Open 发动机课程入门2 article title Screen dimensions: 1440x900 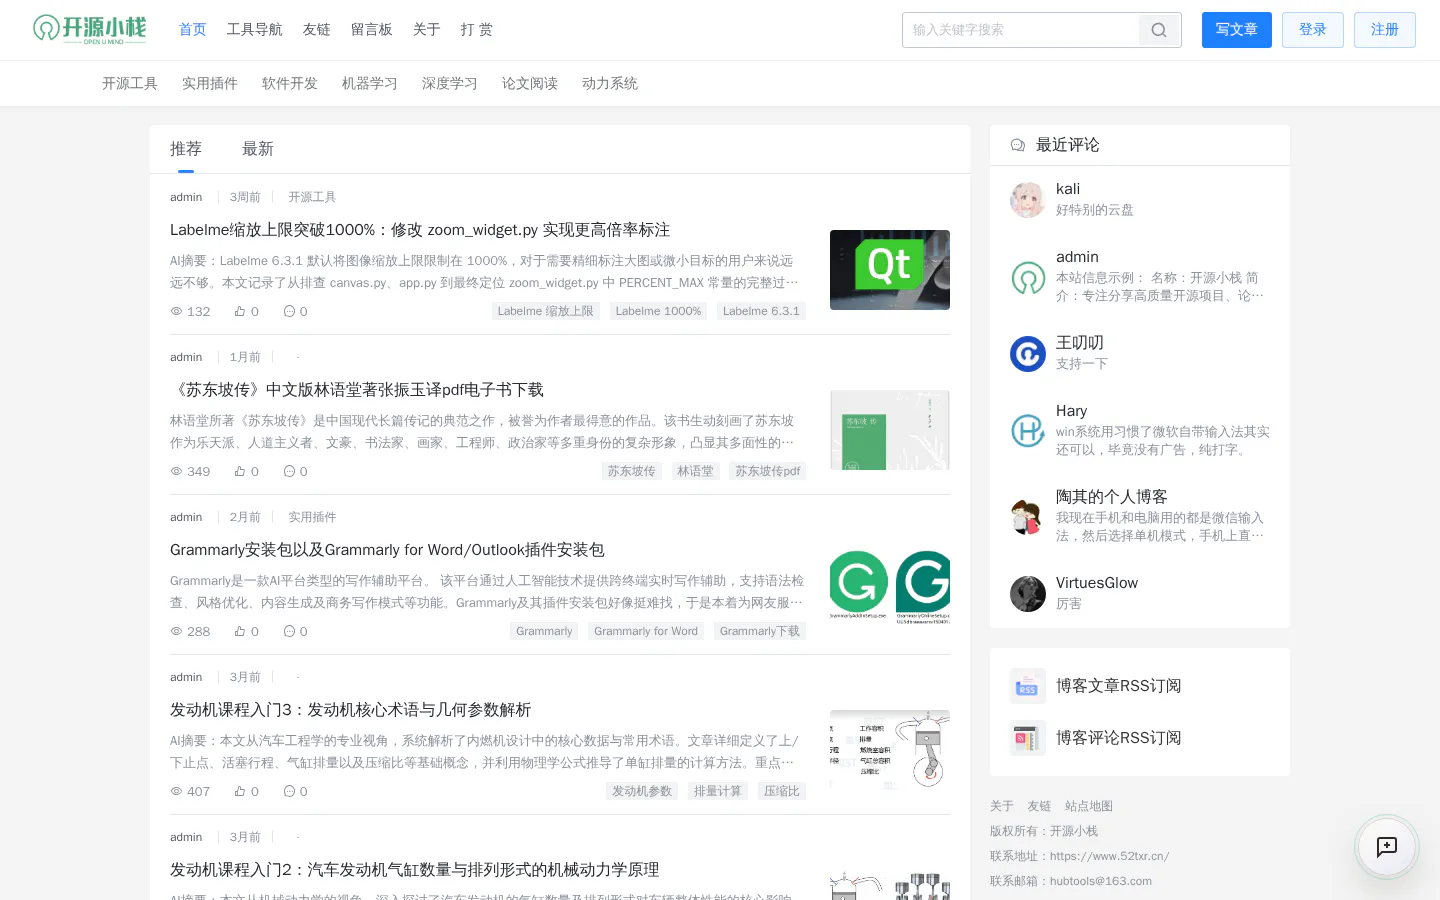414,870
